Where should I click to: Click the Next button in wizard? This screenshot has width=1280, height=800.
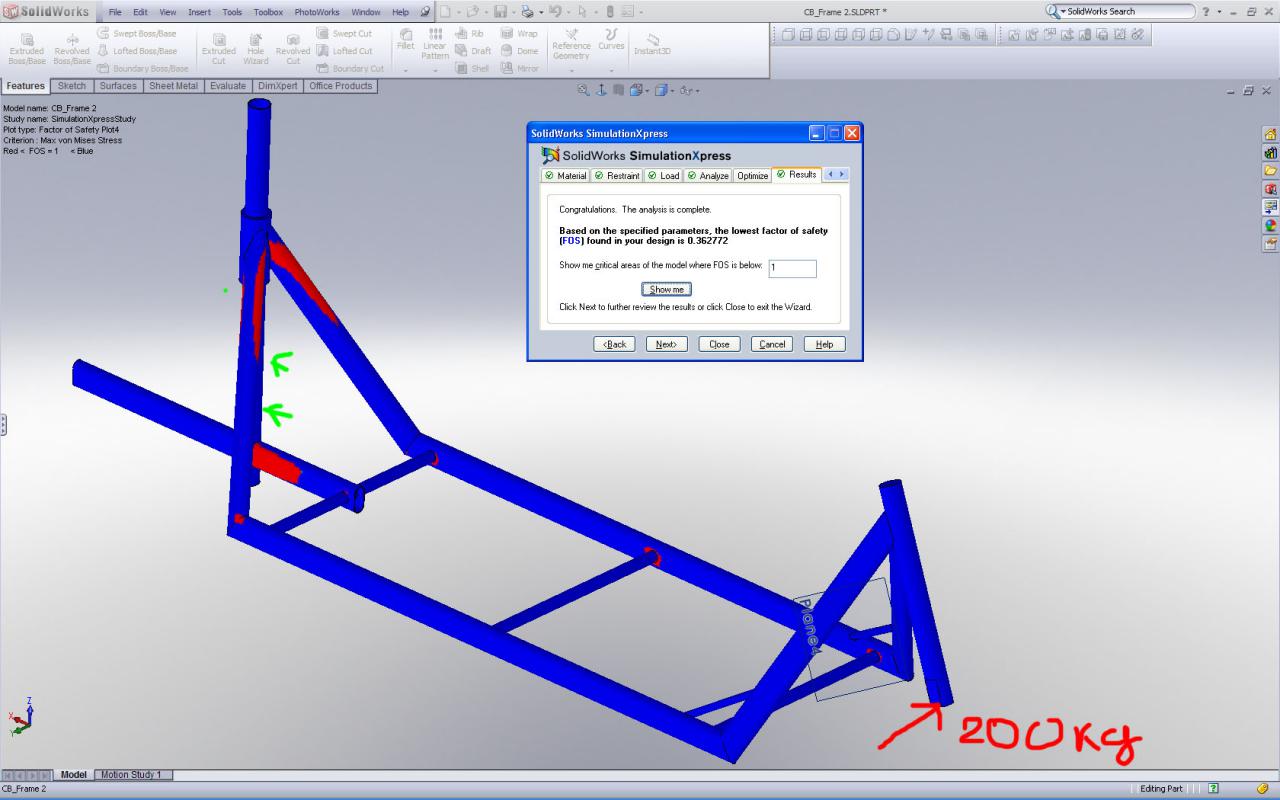[x=667, y=344]
